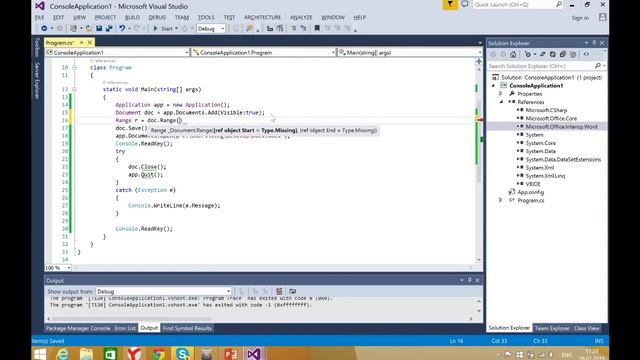This screenshot has width=640, height=360.
Task: Select the System.Xml.Linq reference
Action: point(545,176)
